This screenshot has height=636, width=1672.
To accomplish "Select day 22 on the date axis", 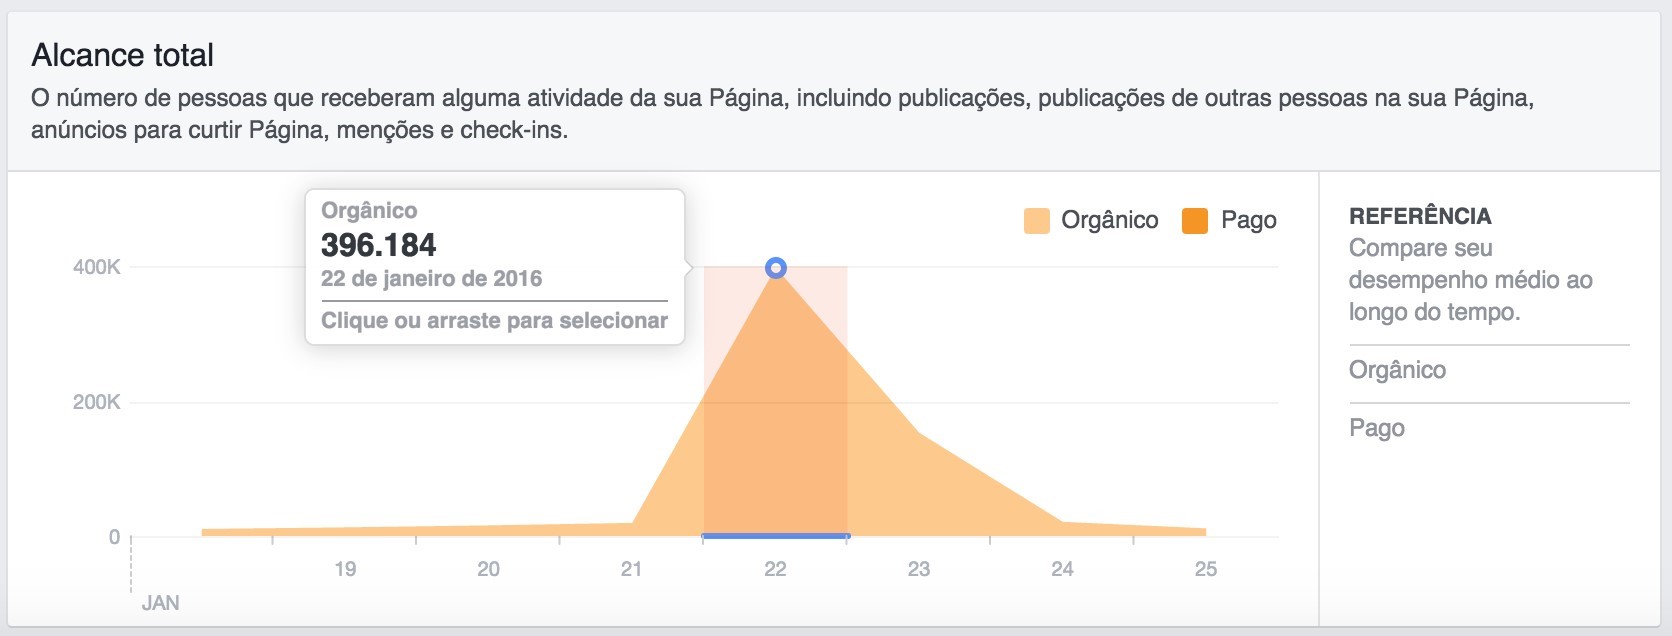I will click(775, 569).
